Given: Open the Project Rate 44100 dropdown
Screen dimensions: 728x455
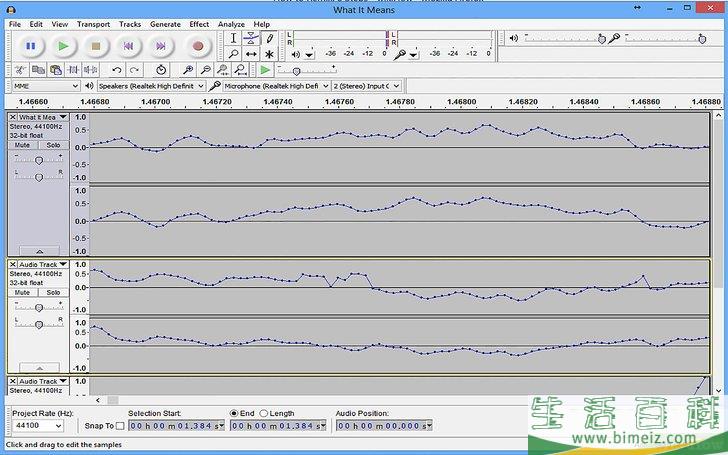Looking at the screenshot, I should [38, 425].
